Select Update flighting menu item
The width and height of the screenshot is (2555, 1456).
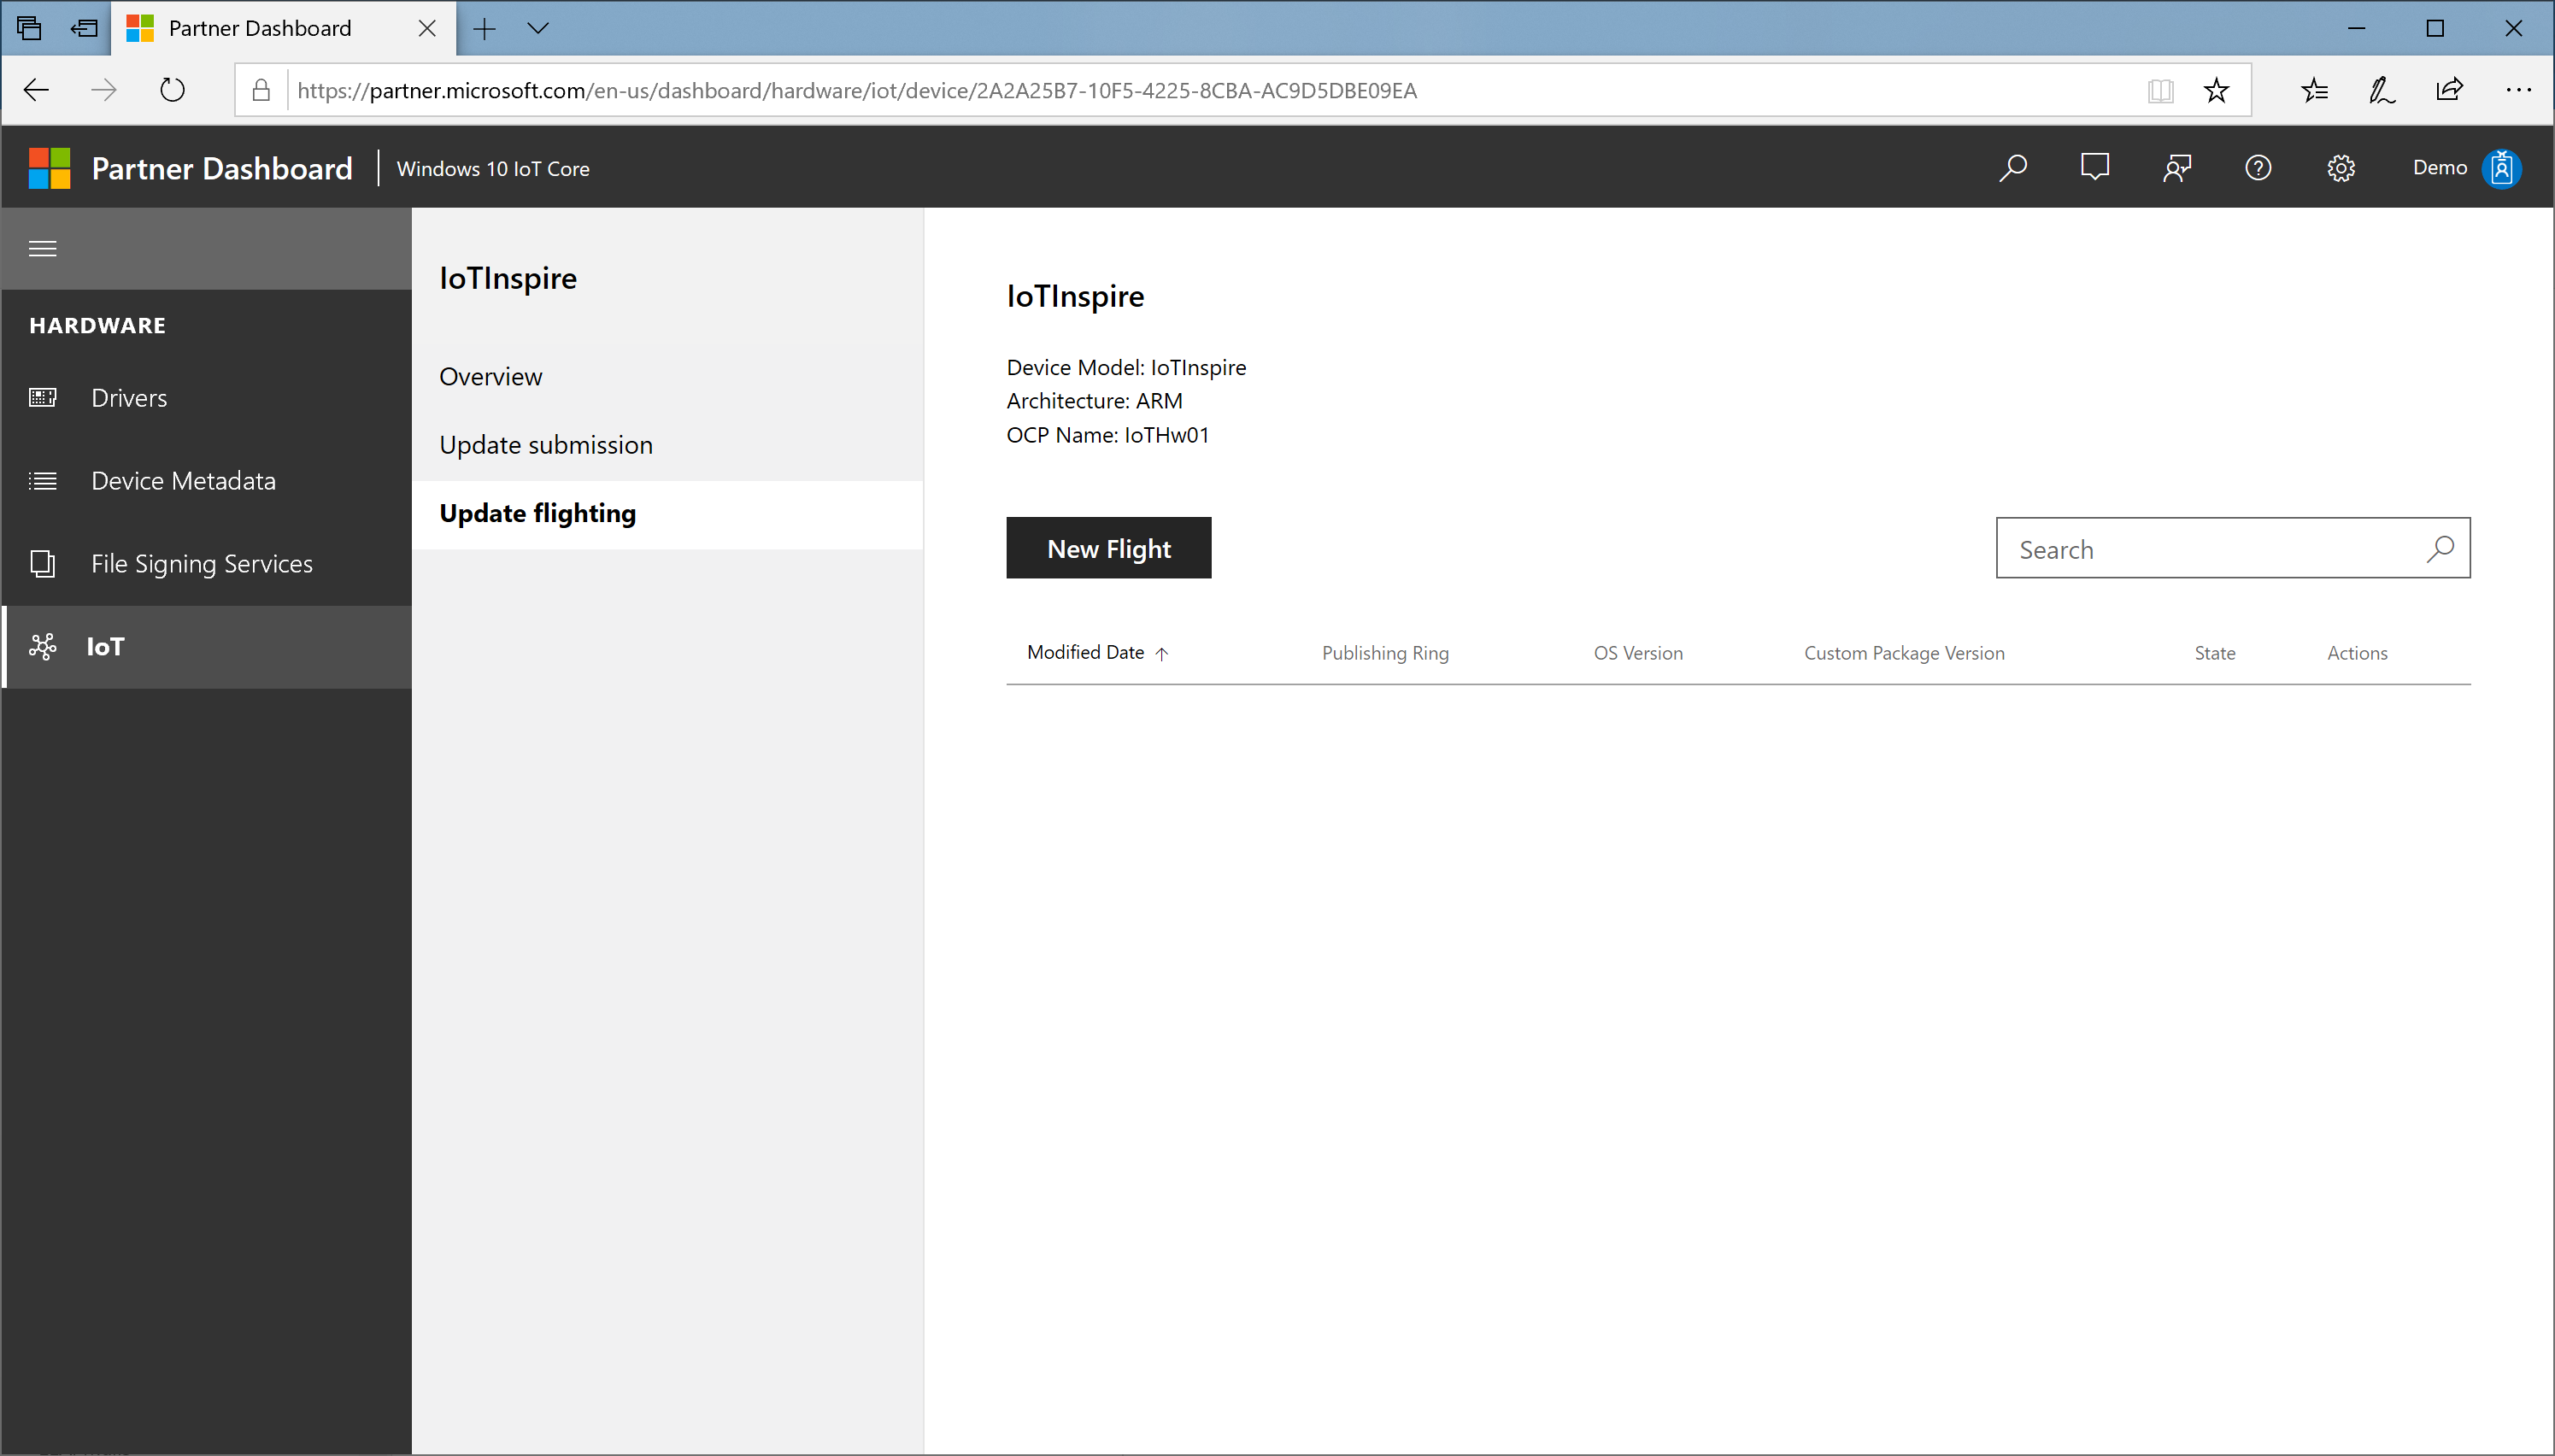[x=537, y=512]
